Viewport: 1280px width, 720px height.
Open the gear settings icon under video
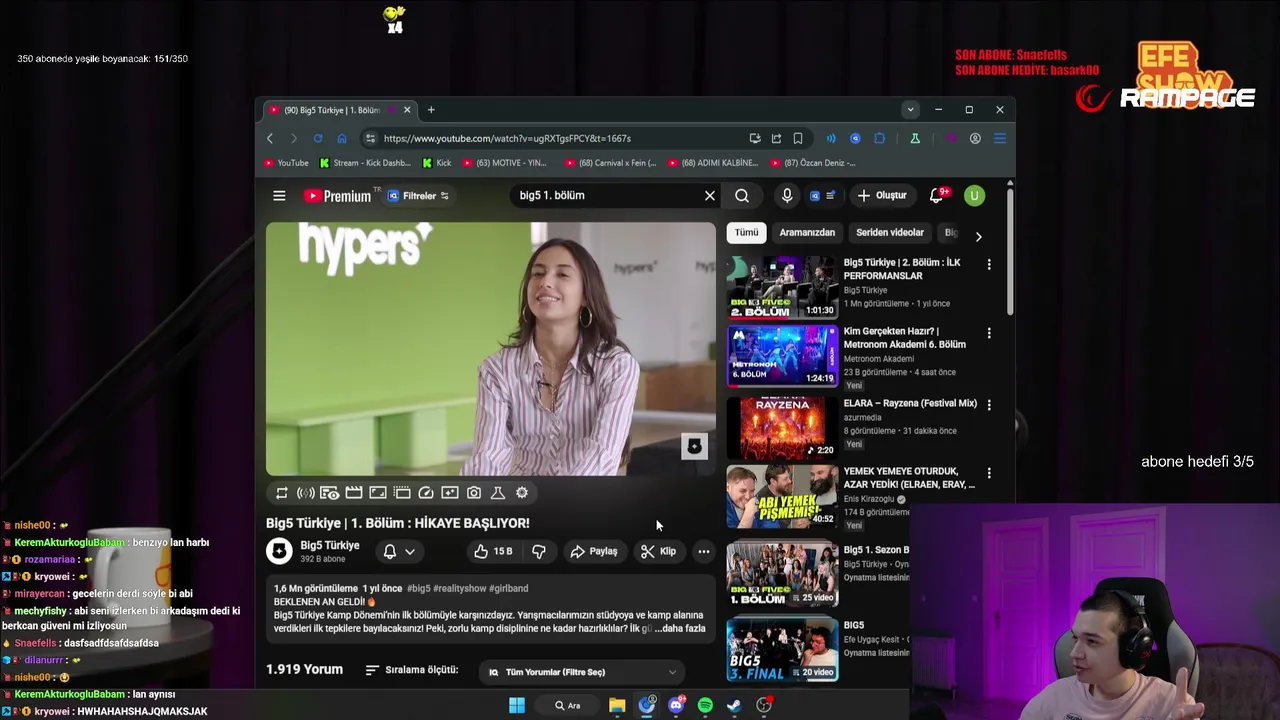coord(522,493)
